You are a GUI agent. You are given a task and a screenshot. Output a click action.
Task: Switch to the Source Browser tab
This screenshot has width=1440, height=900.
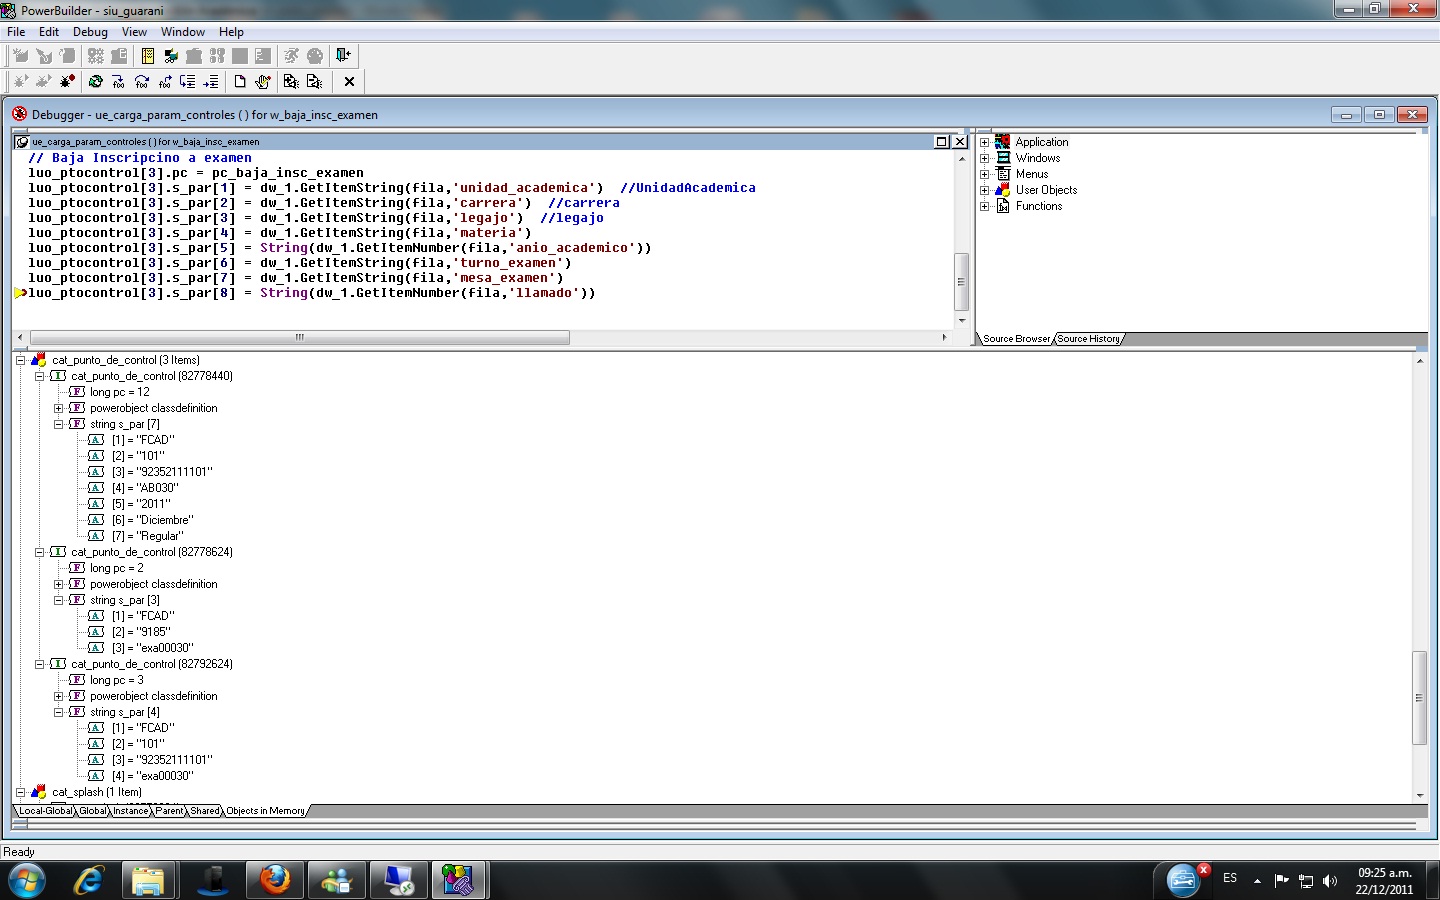coord(1016,339)
